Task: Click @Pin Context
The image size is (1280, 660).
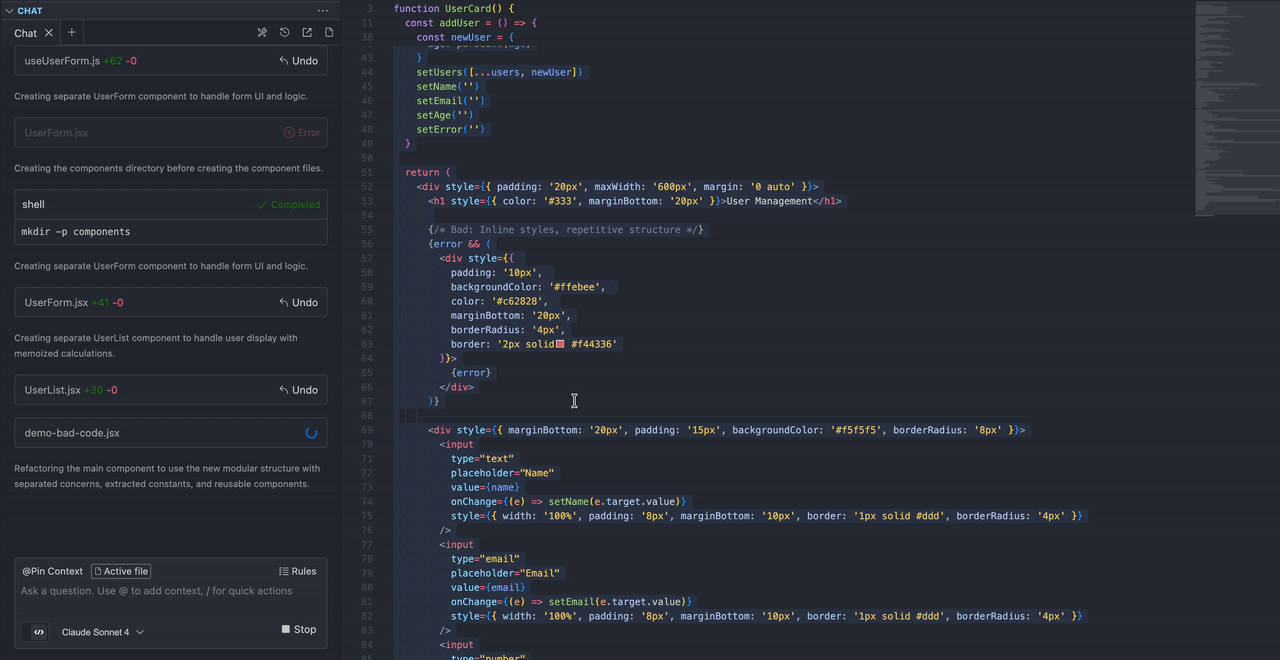Action: coord(53,571)
